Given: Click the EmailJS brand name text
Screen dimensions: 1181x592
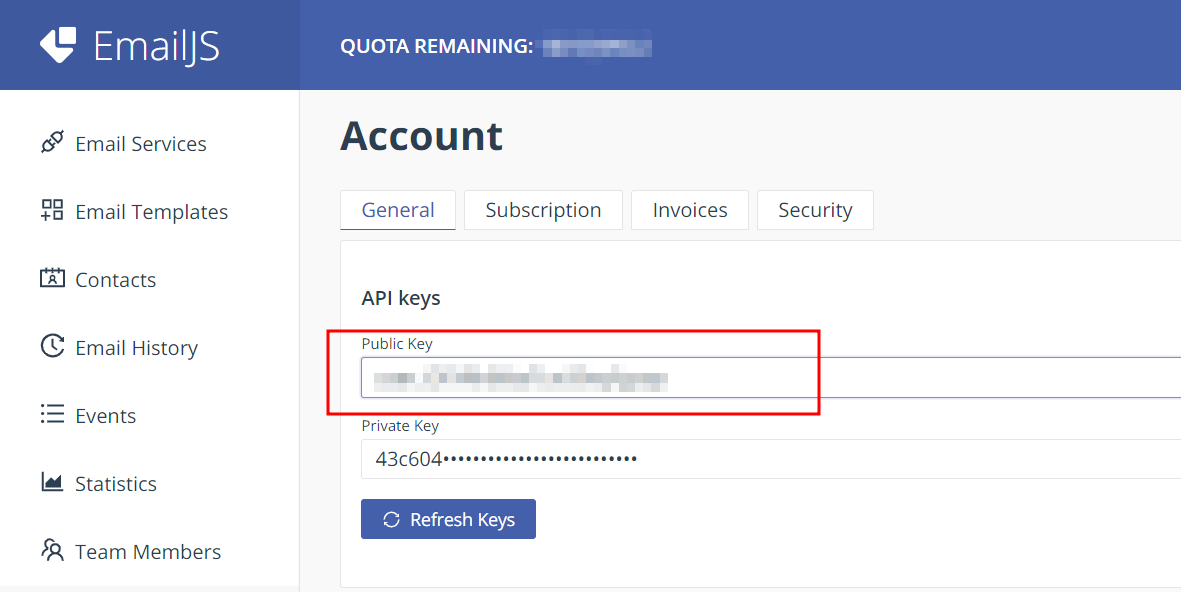Looking at the screenshot, I should (x=156, y=46).
